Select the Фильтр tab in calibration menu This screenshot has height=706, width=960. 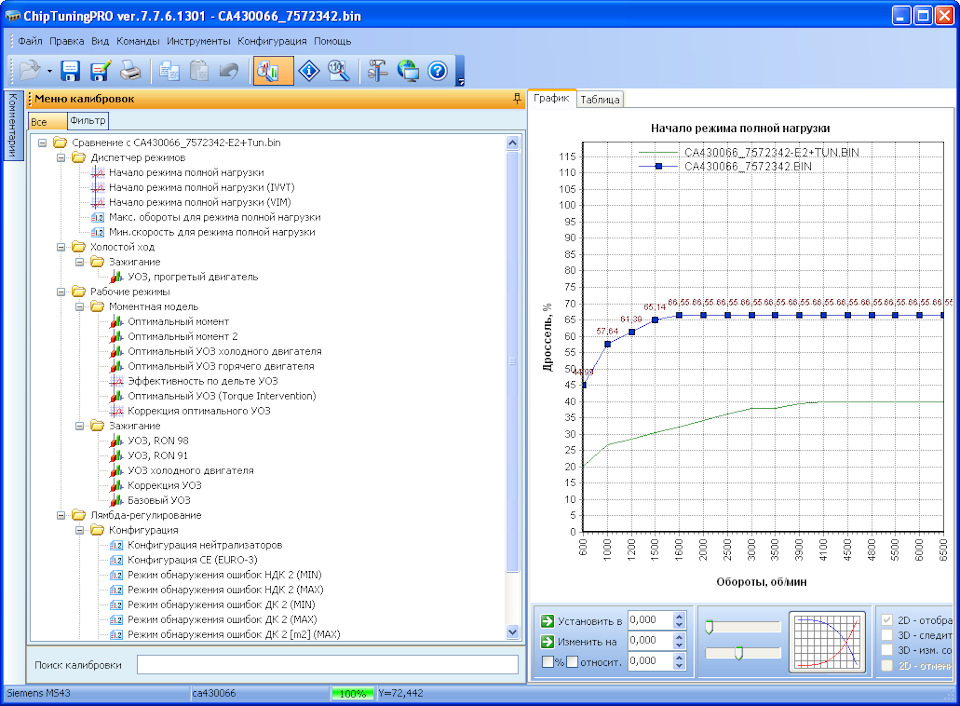point(88,121)
